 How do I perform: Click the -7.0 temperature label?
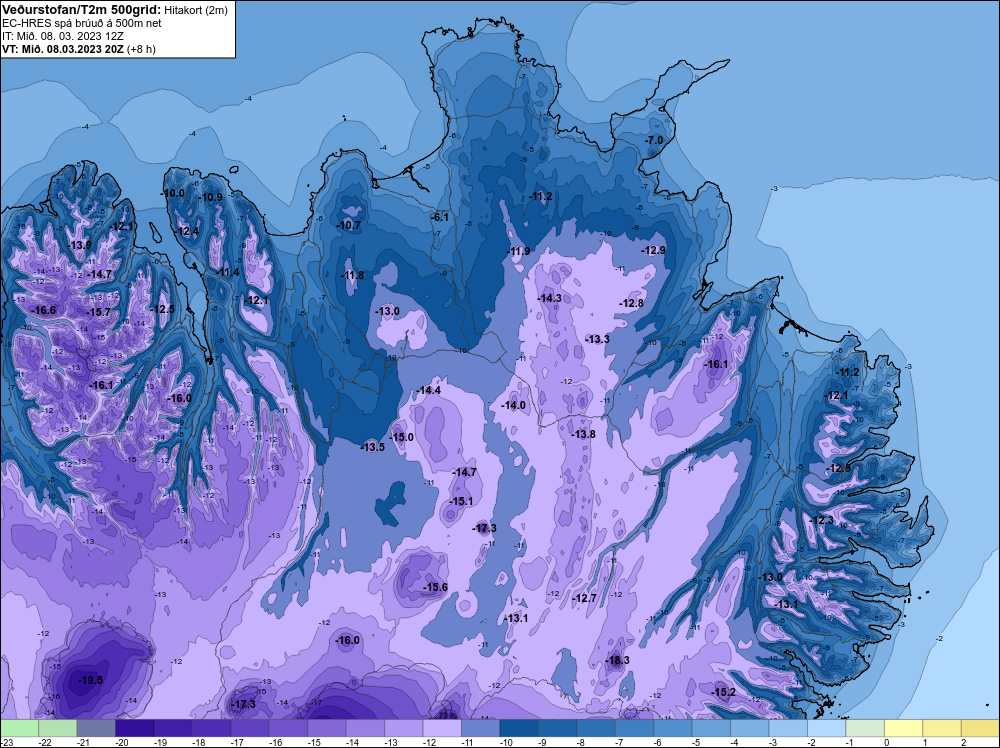(x=654, y=140)
